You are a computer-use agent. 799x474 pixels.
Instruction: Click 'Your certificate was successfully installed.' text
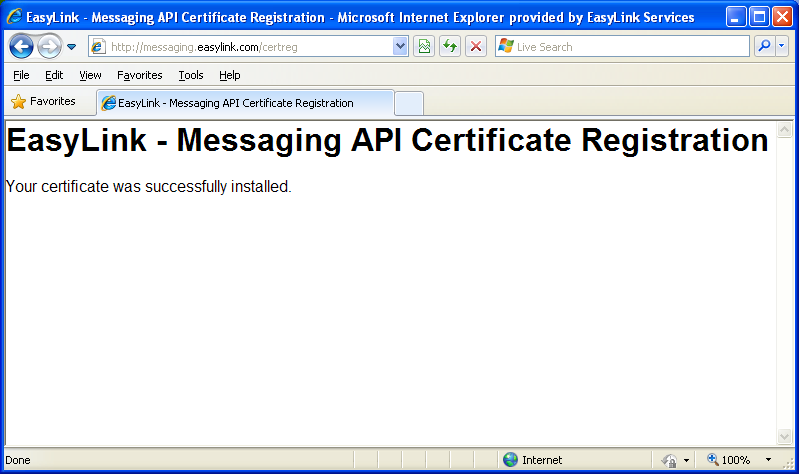(x=148, y=187)
